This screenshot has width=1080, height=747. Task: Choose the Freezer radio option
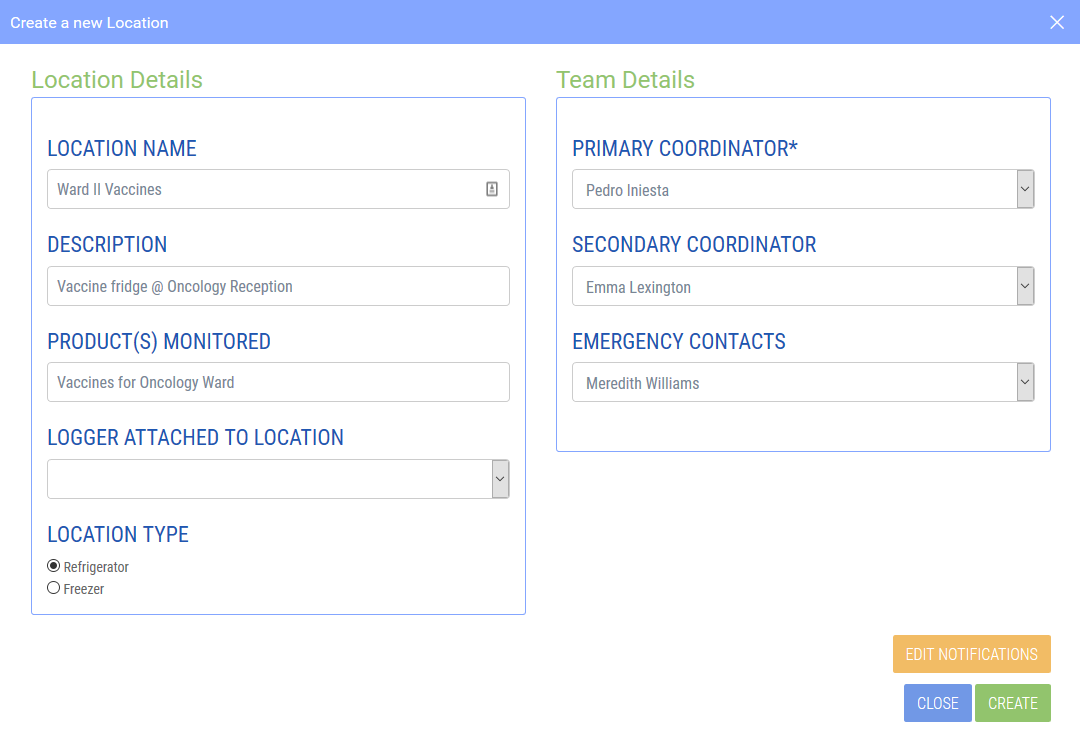[x=54, y=588]
